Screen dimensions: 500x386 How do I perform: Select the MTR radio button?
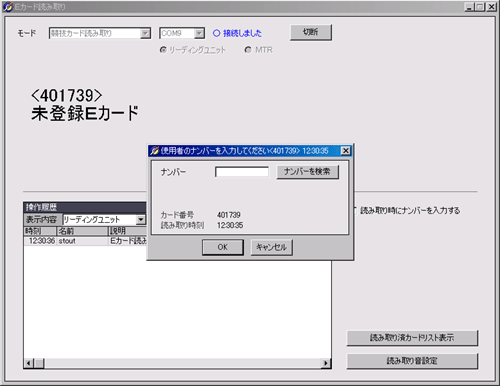[x=248, y=50]
